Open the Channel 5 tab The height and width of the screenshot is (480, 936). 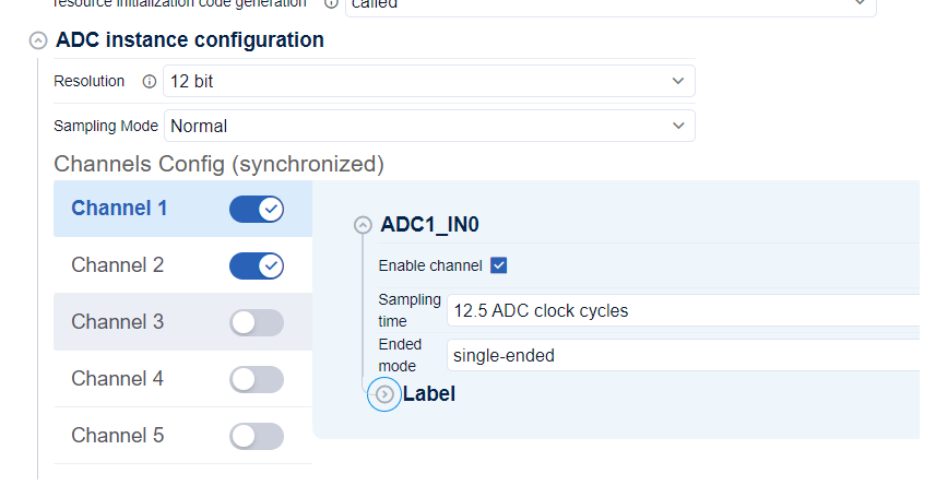pyautogui.click(x=117, y=437)
